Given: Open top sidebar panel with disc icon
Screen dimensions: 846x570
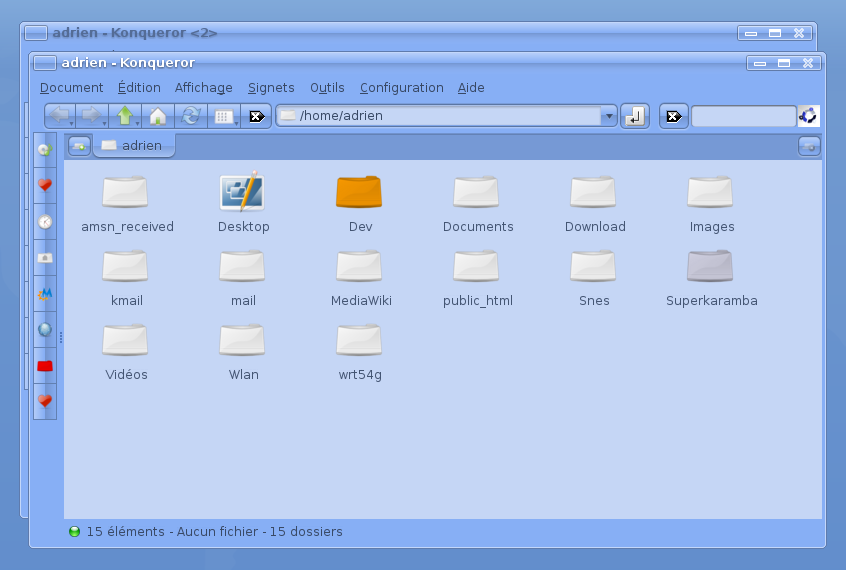Looking at the screenshot, I should pyautogui.click(x=45, y=150).
